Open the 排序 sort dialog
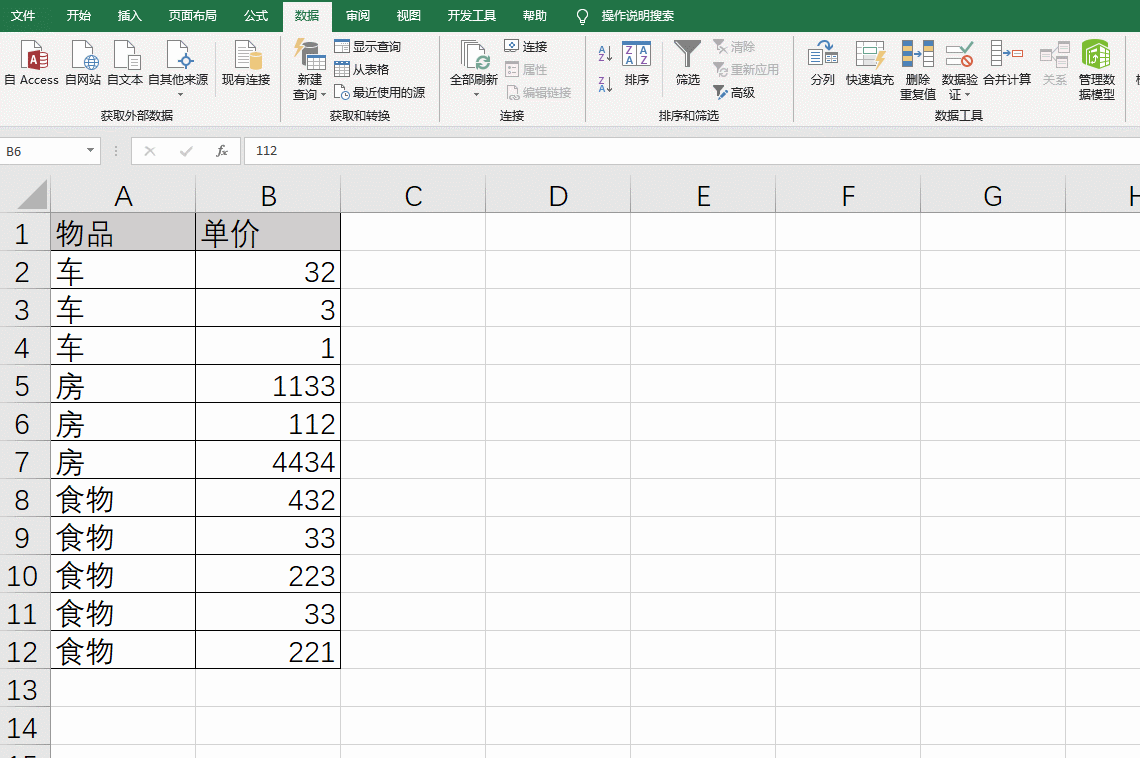Viewport: 1140px width, 758px height. 637,64
